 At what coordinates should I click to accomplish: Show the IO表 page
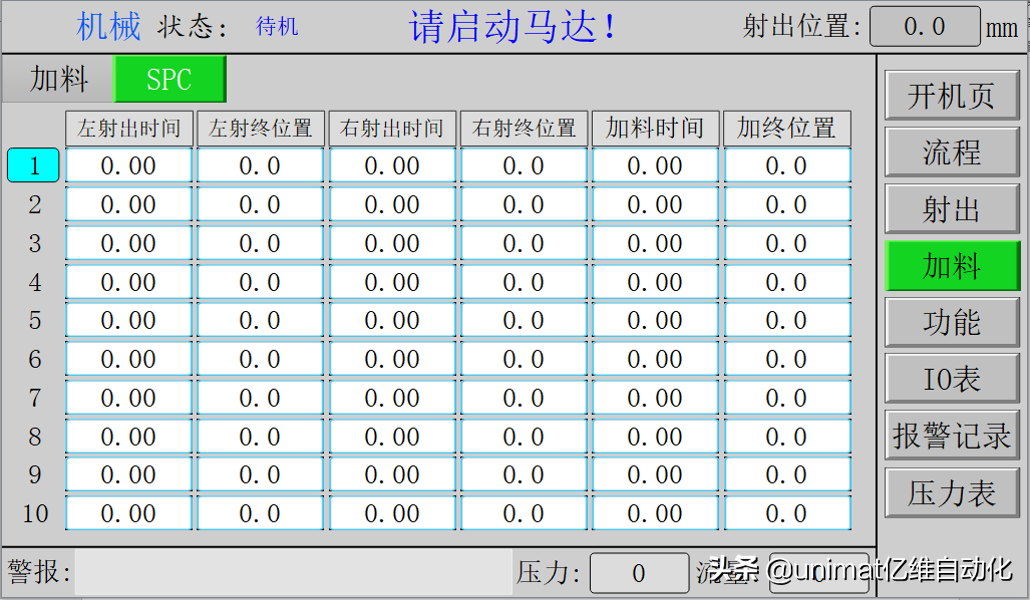coord(951,379)
